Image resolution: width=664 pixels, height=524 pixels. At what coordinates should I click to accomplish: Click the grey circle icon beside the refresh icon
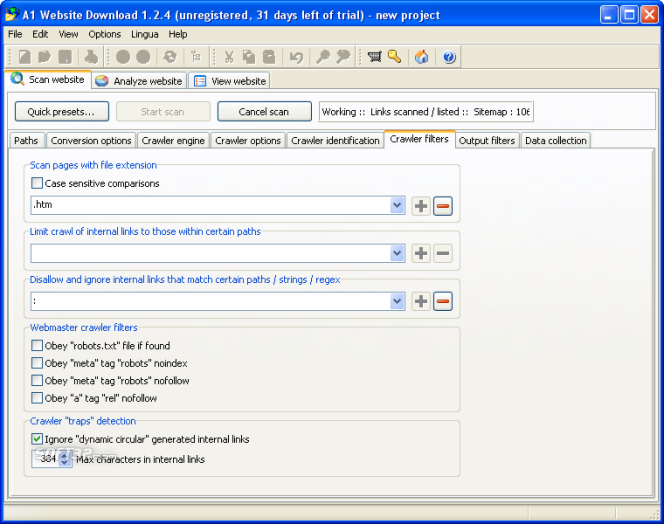(143, 56)
